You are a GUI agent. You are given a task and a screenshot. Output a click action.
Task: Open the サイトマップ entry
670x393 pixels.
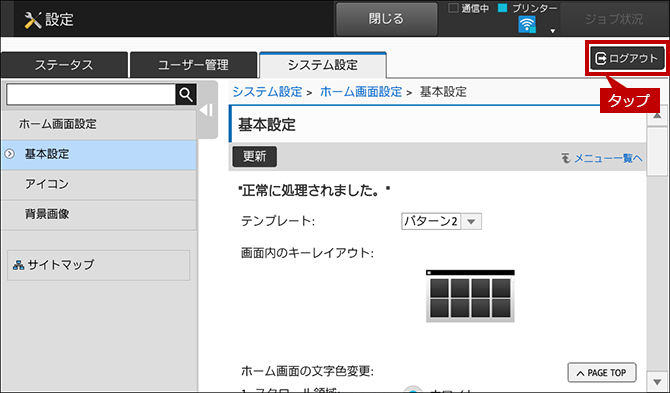click(x=99, y=265)
